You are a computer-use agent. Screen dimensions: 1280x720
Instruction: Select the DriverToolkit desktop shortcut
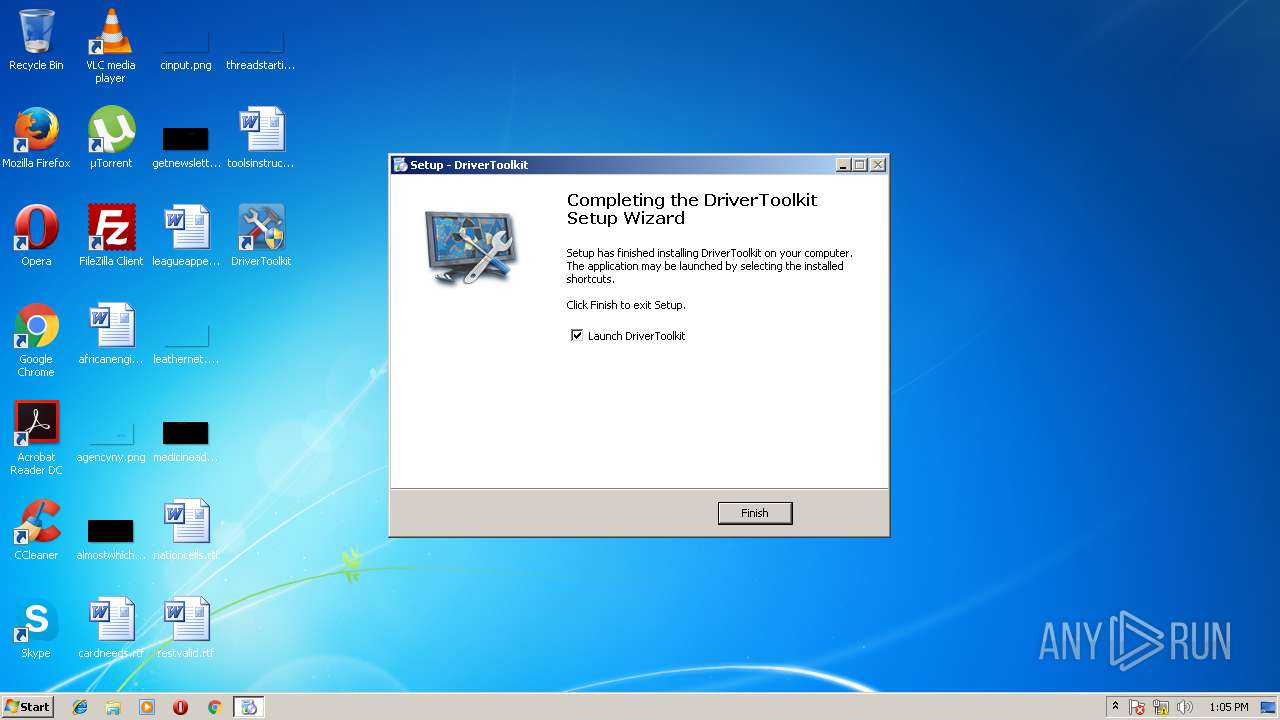tap(261, 236)
